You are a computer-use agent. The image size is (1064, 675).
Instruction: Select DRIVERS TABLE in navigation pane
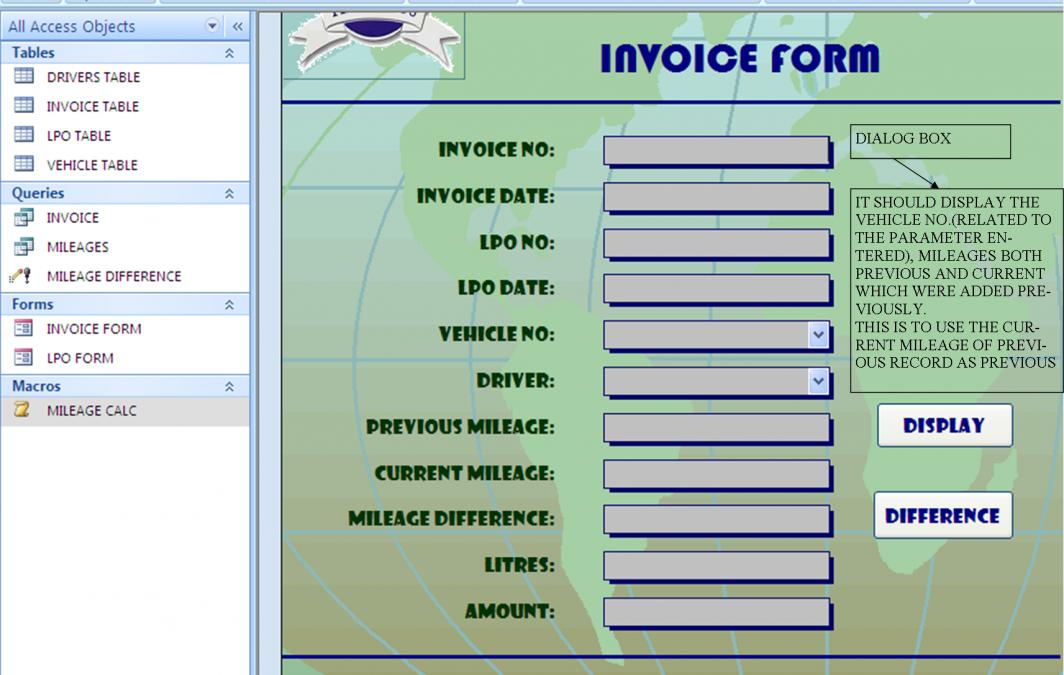click(125, 77)
